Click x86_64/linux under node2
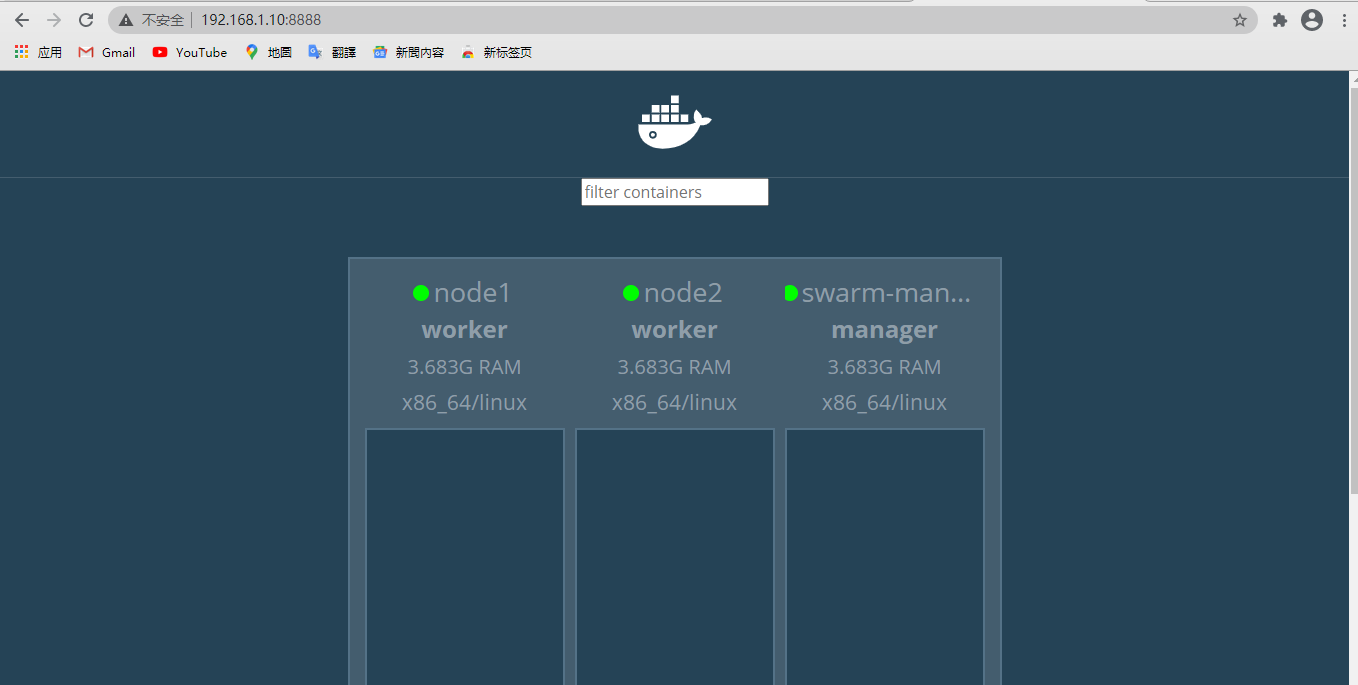Viewport: 1358px width, 685px height. click(x=675, y=403)
